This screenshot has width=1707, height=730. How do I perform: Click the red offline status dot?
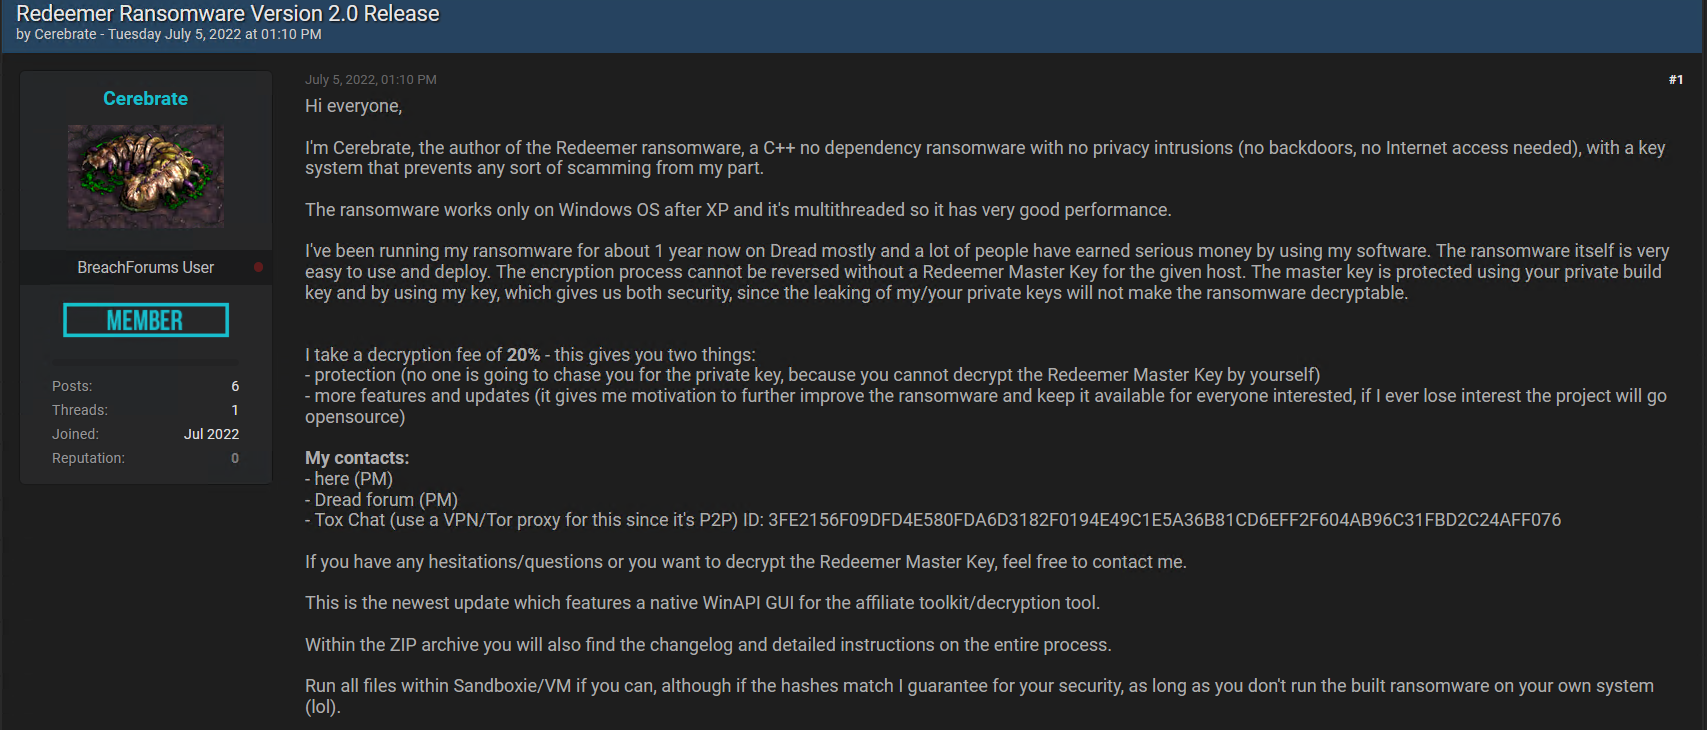(x=258, y=267)
